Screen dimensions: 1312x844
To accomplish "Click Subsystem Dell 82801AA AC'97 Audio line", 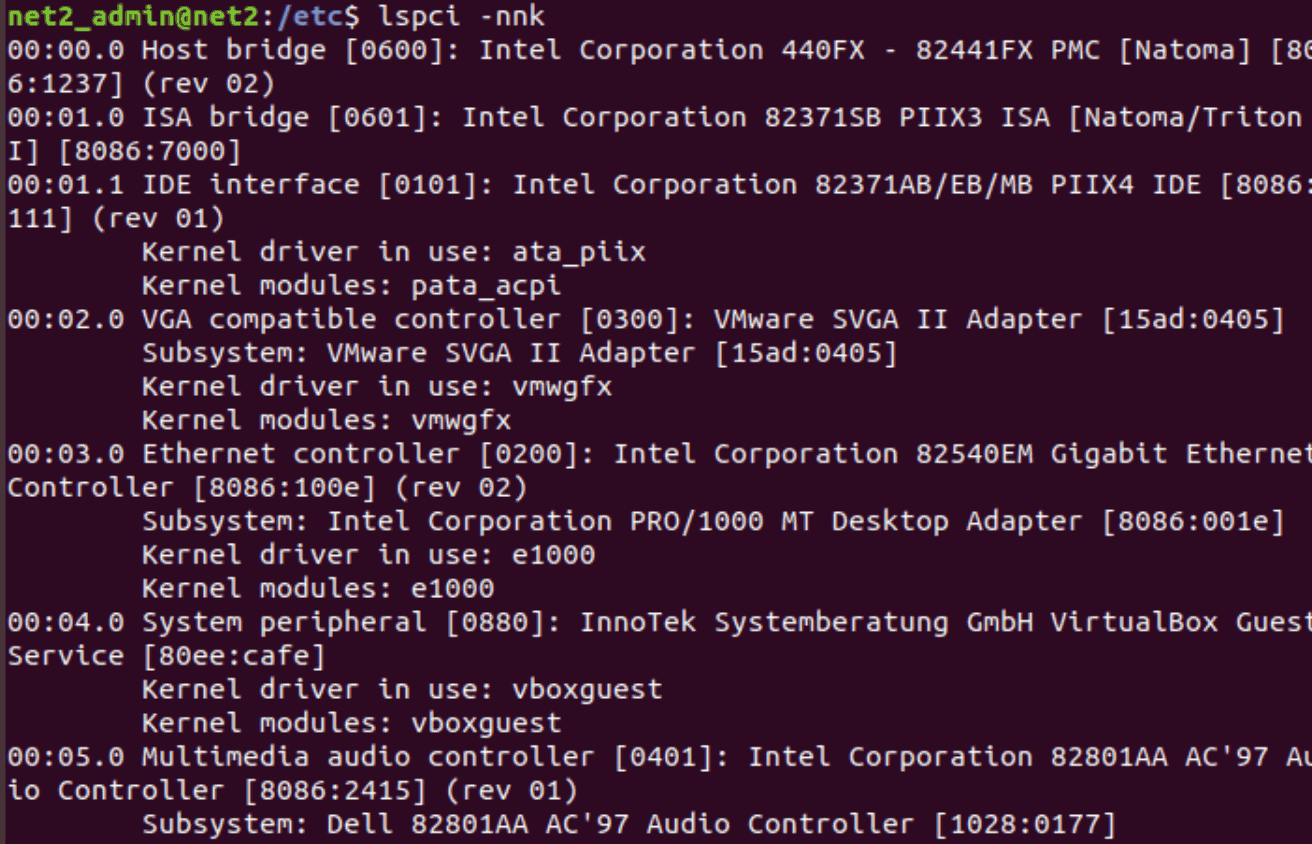I will (629, 824).
